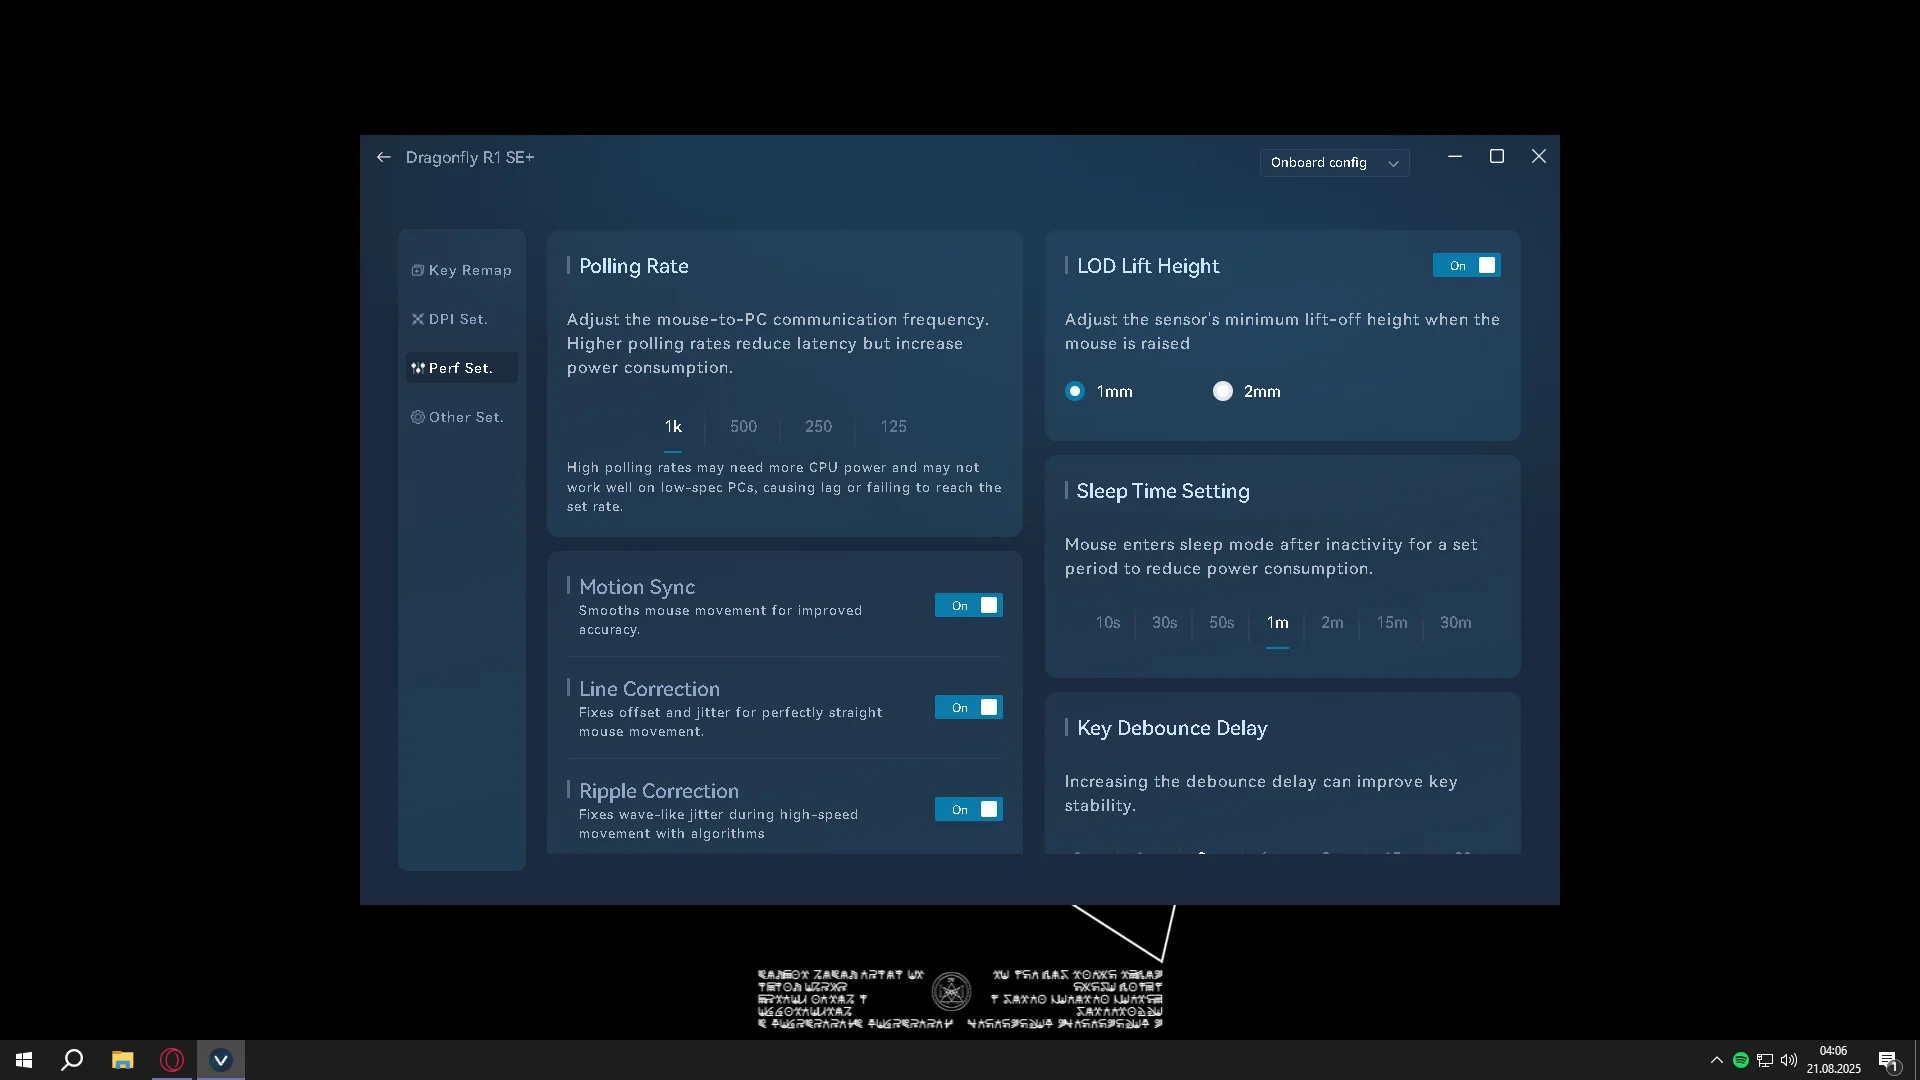This screenshot has width=1920, height=1080.
Task: Select the 500 polling rate option
Action: click(743, 426)
